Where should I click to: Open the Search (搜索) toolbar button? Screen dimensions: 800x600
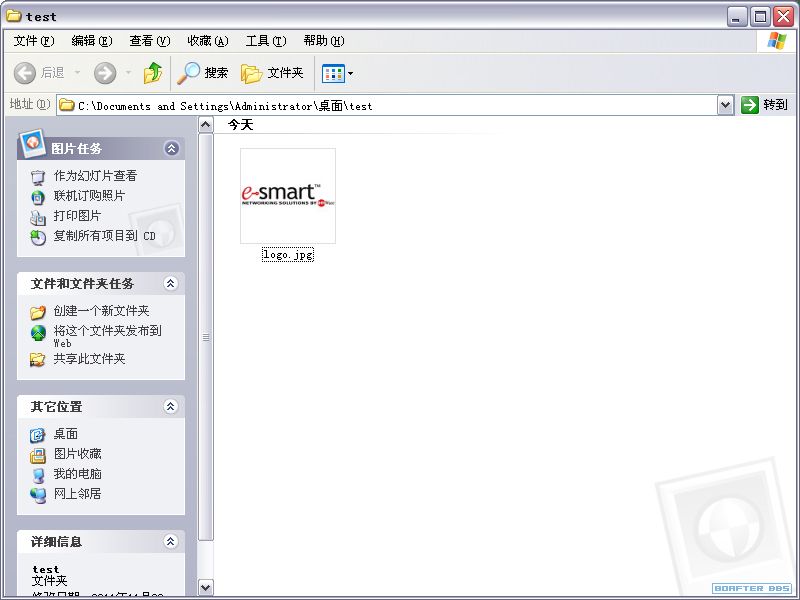pyautogui.click(x=203, y=73)
